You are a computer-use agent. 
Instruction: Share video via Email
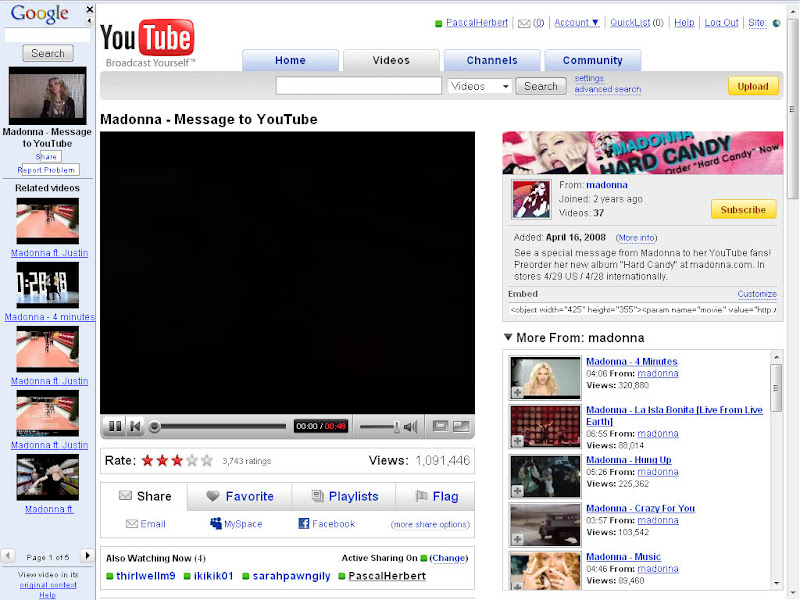146,524
